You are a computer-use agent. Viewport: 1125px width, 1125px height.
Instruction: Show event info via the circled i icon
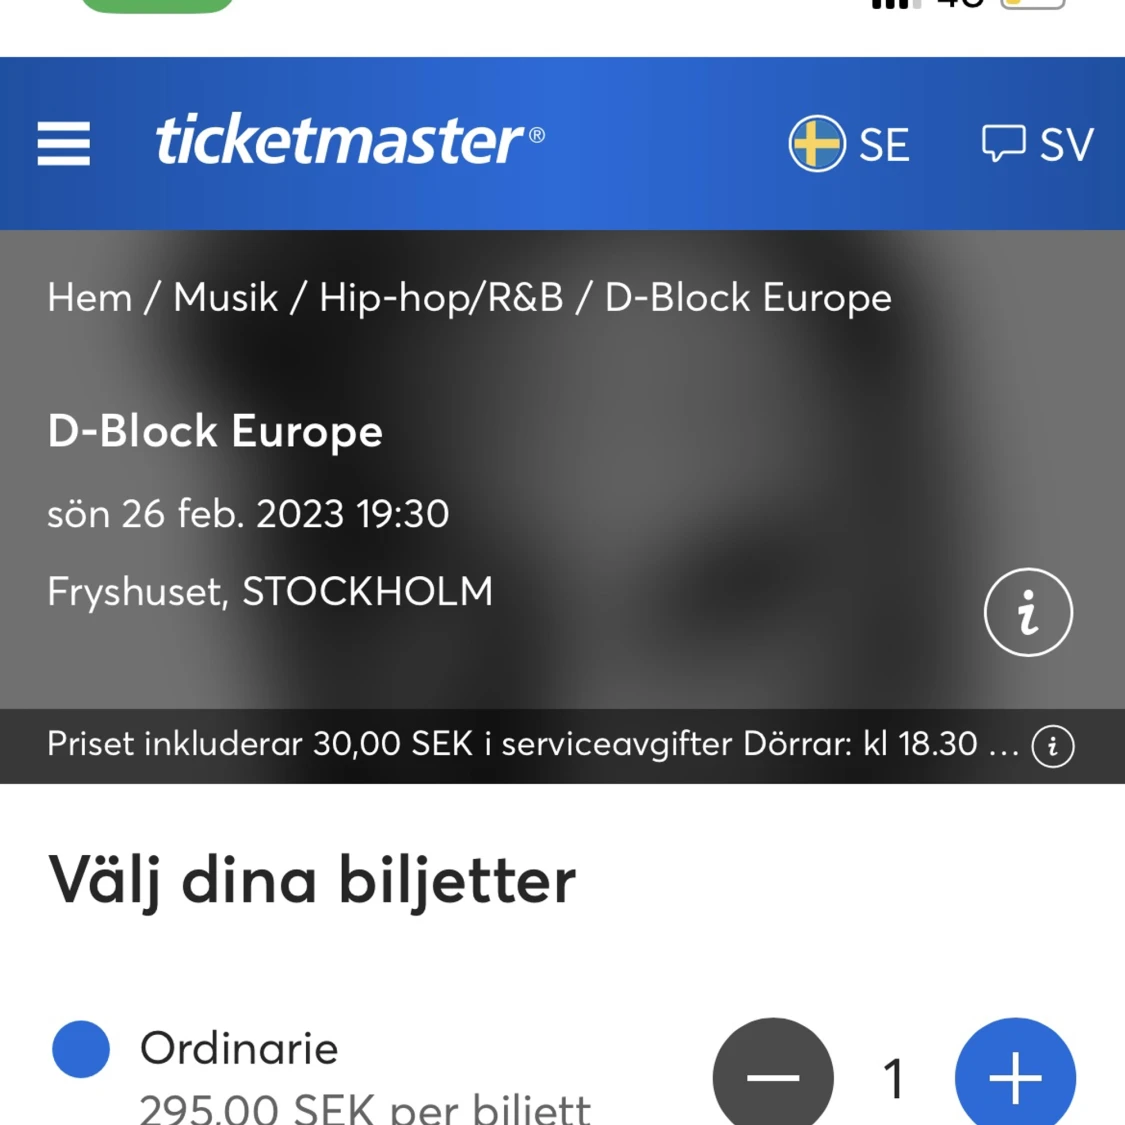[1027, 611]
